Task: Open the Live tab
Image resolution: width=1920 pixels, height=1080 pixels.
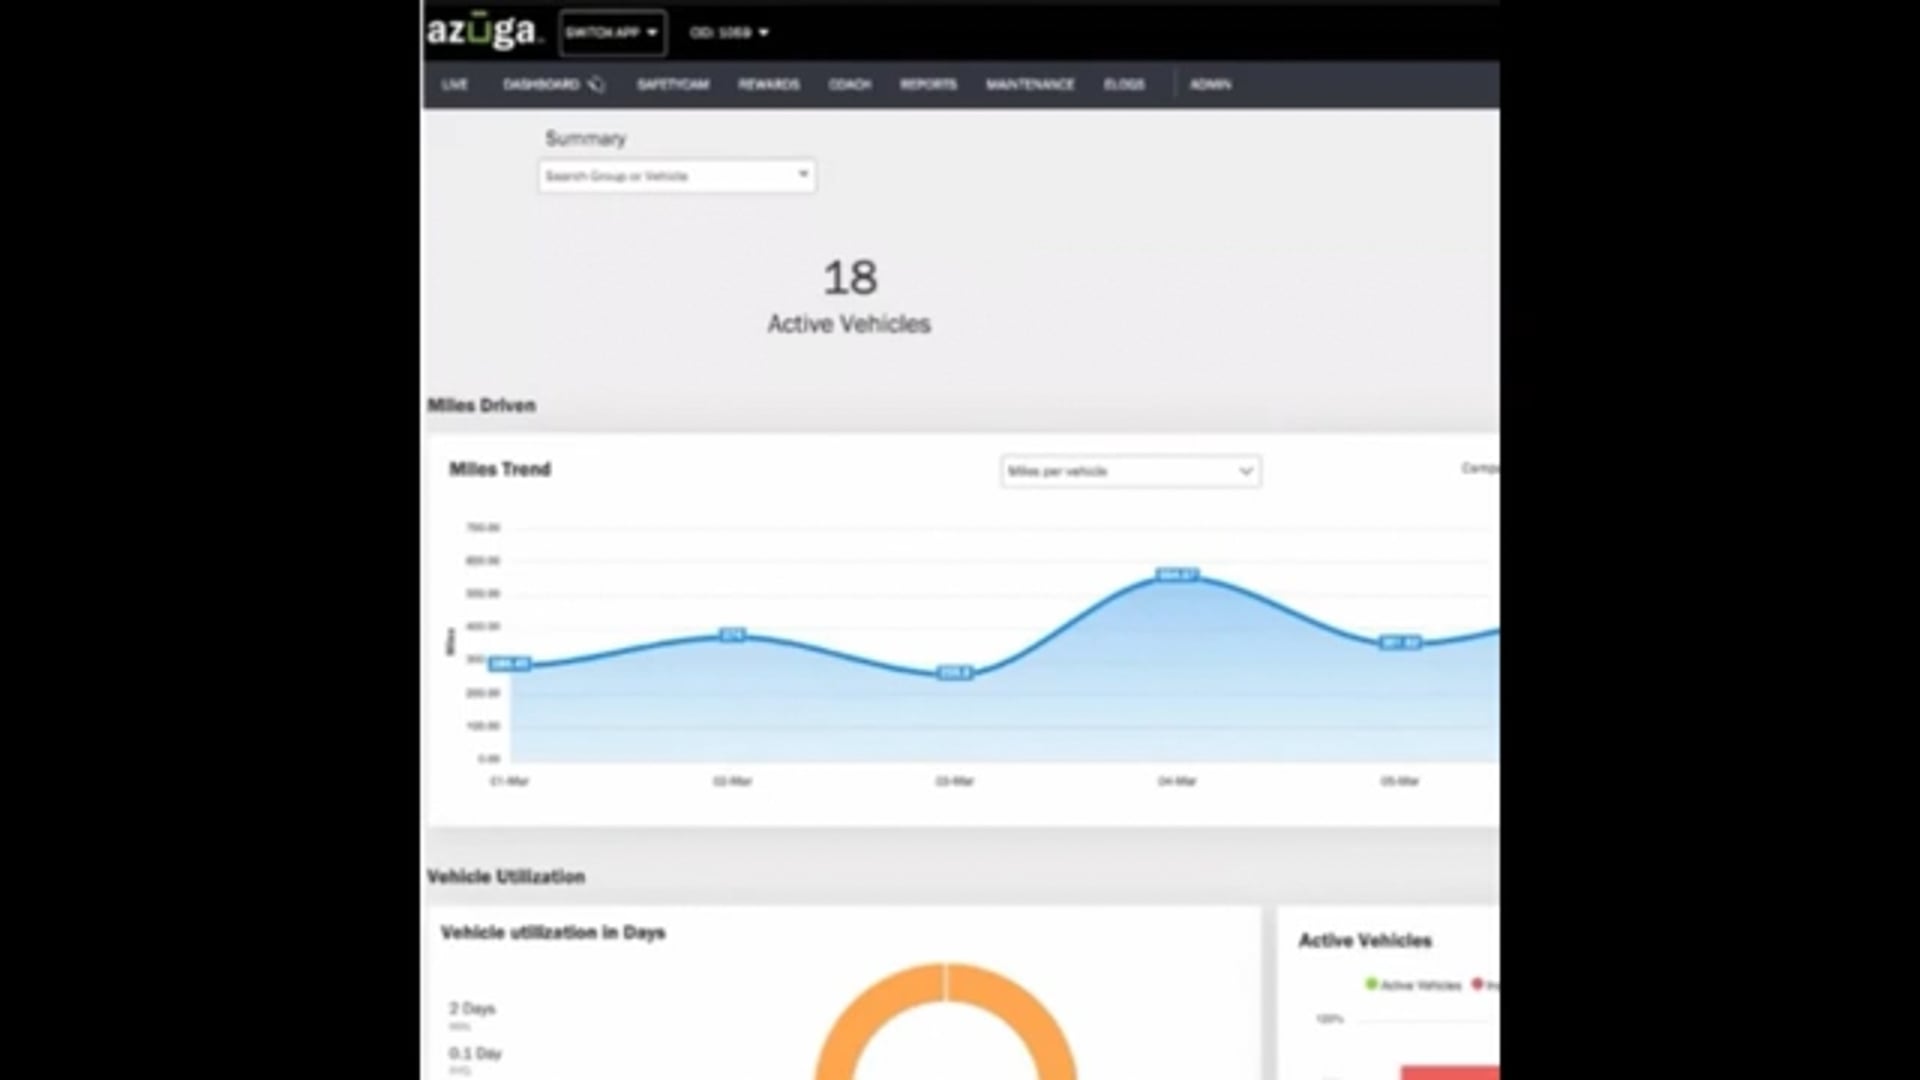Action: click(x=455, y=85)
